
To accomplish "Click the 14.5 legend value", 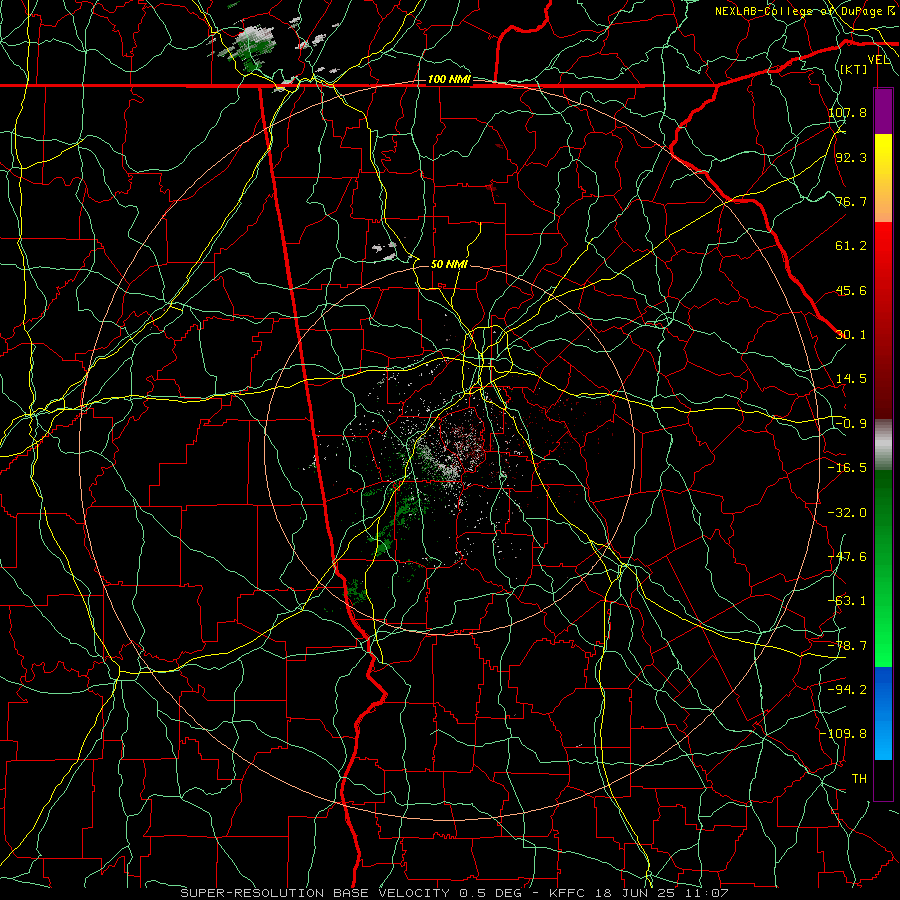I will 851,379.
